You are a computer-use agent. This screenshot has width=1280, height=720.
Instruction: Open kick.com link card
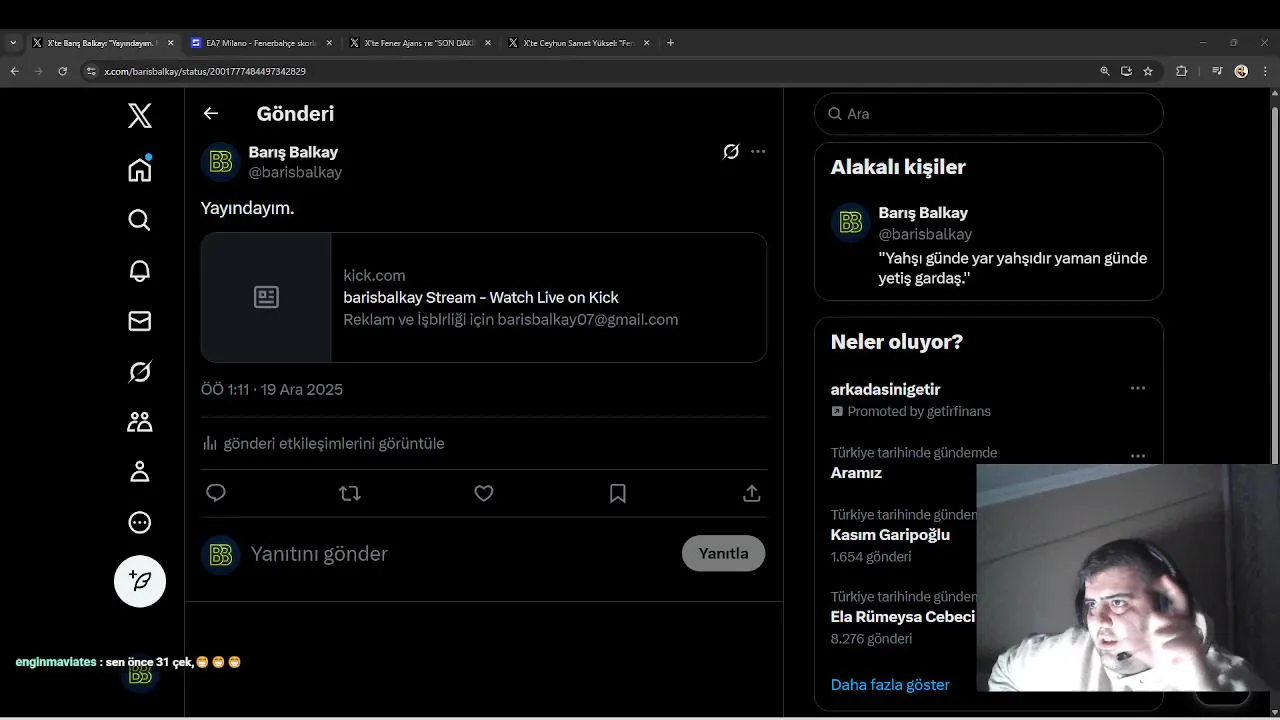click(x=484, y=297)
